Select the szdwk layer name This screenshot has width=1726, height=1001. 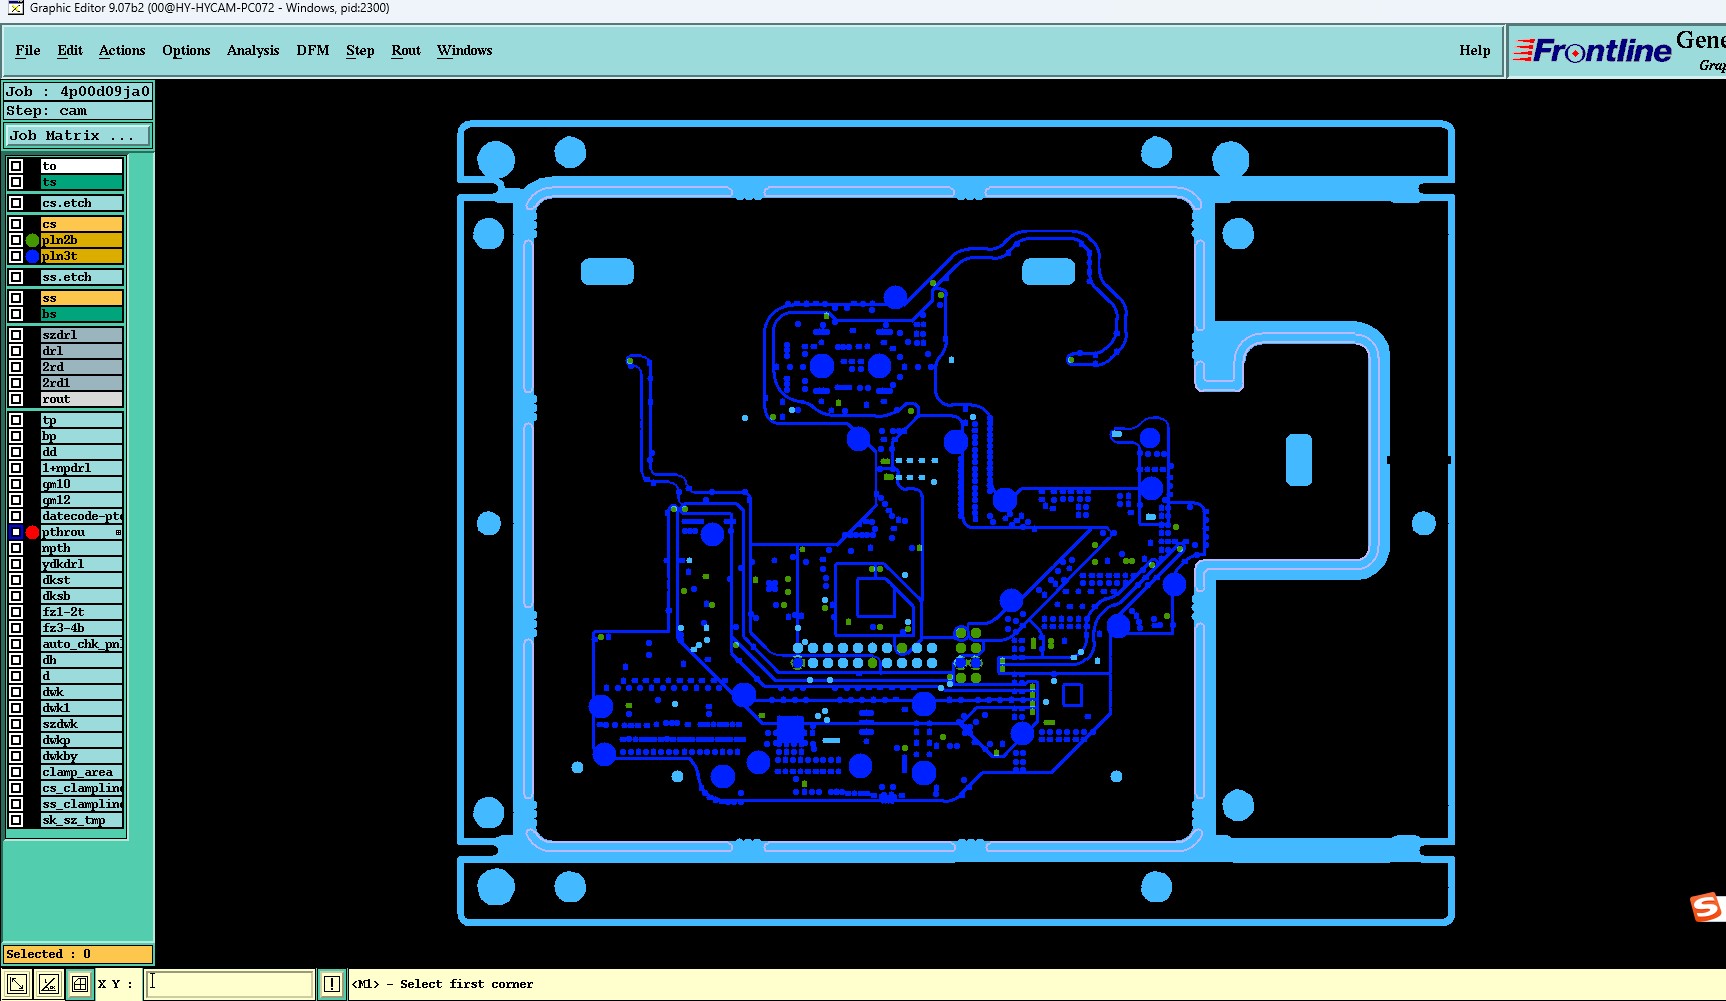click(82, 724)
